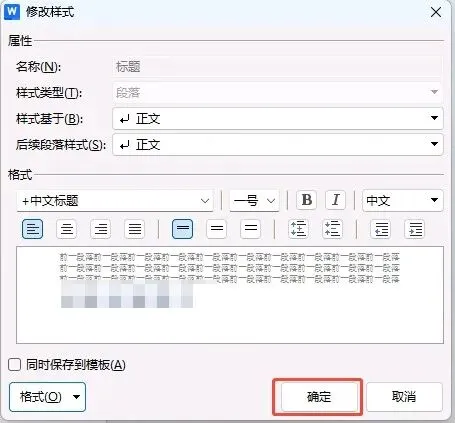This screenshot has height=423, width=455.
Task: Open the 格式(O) dropdown button
Action: coord(47,397)
